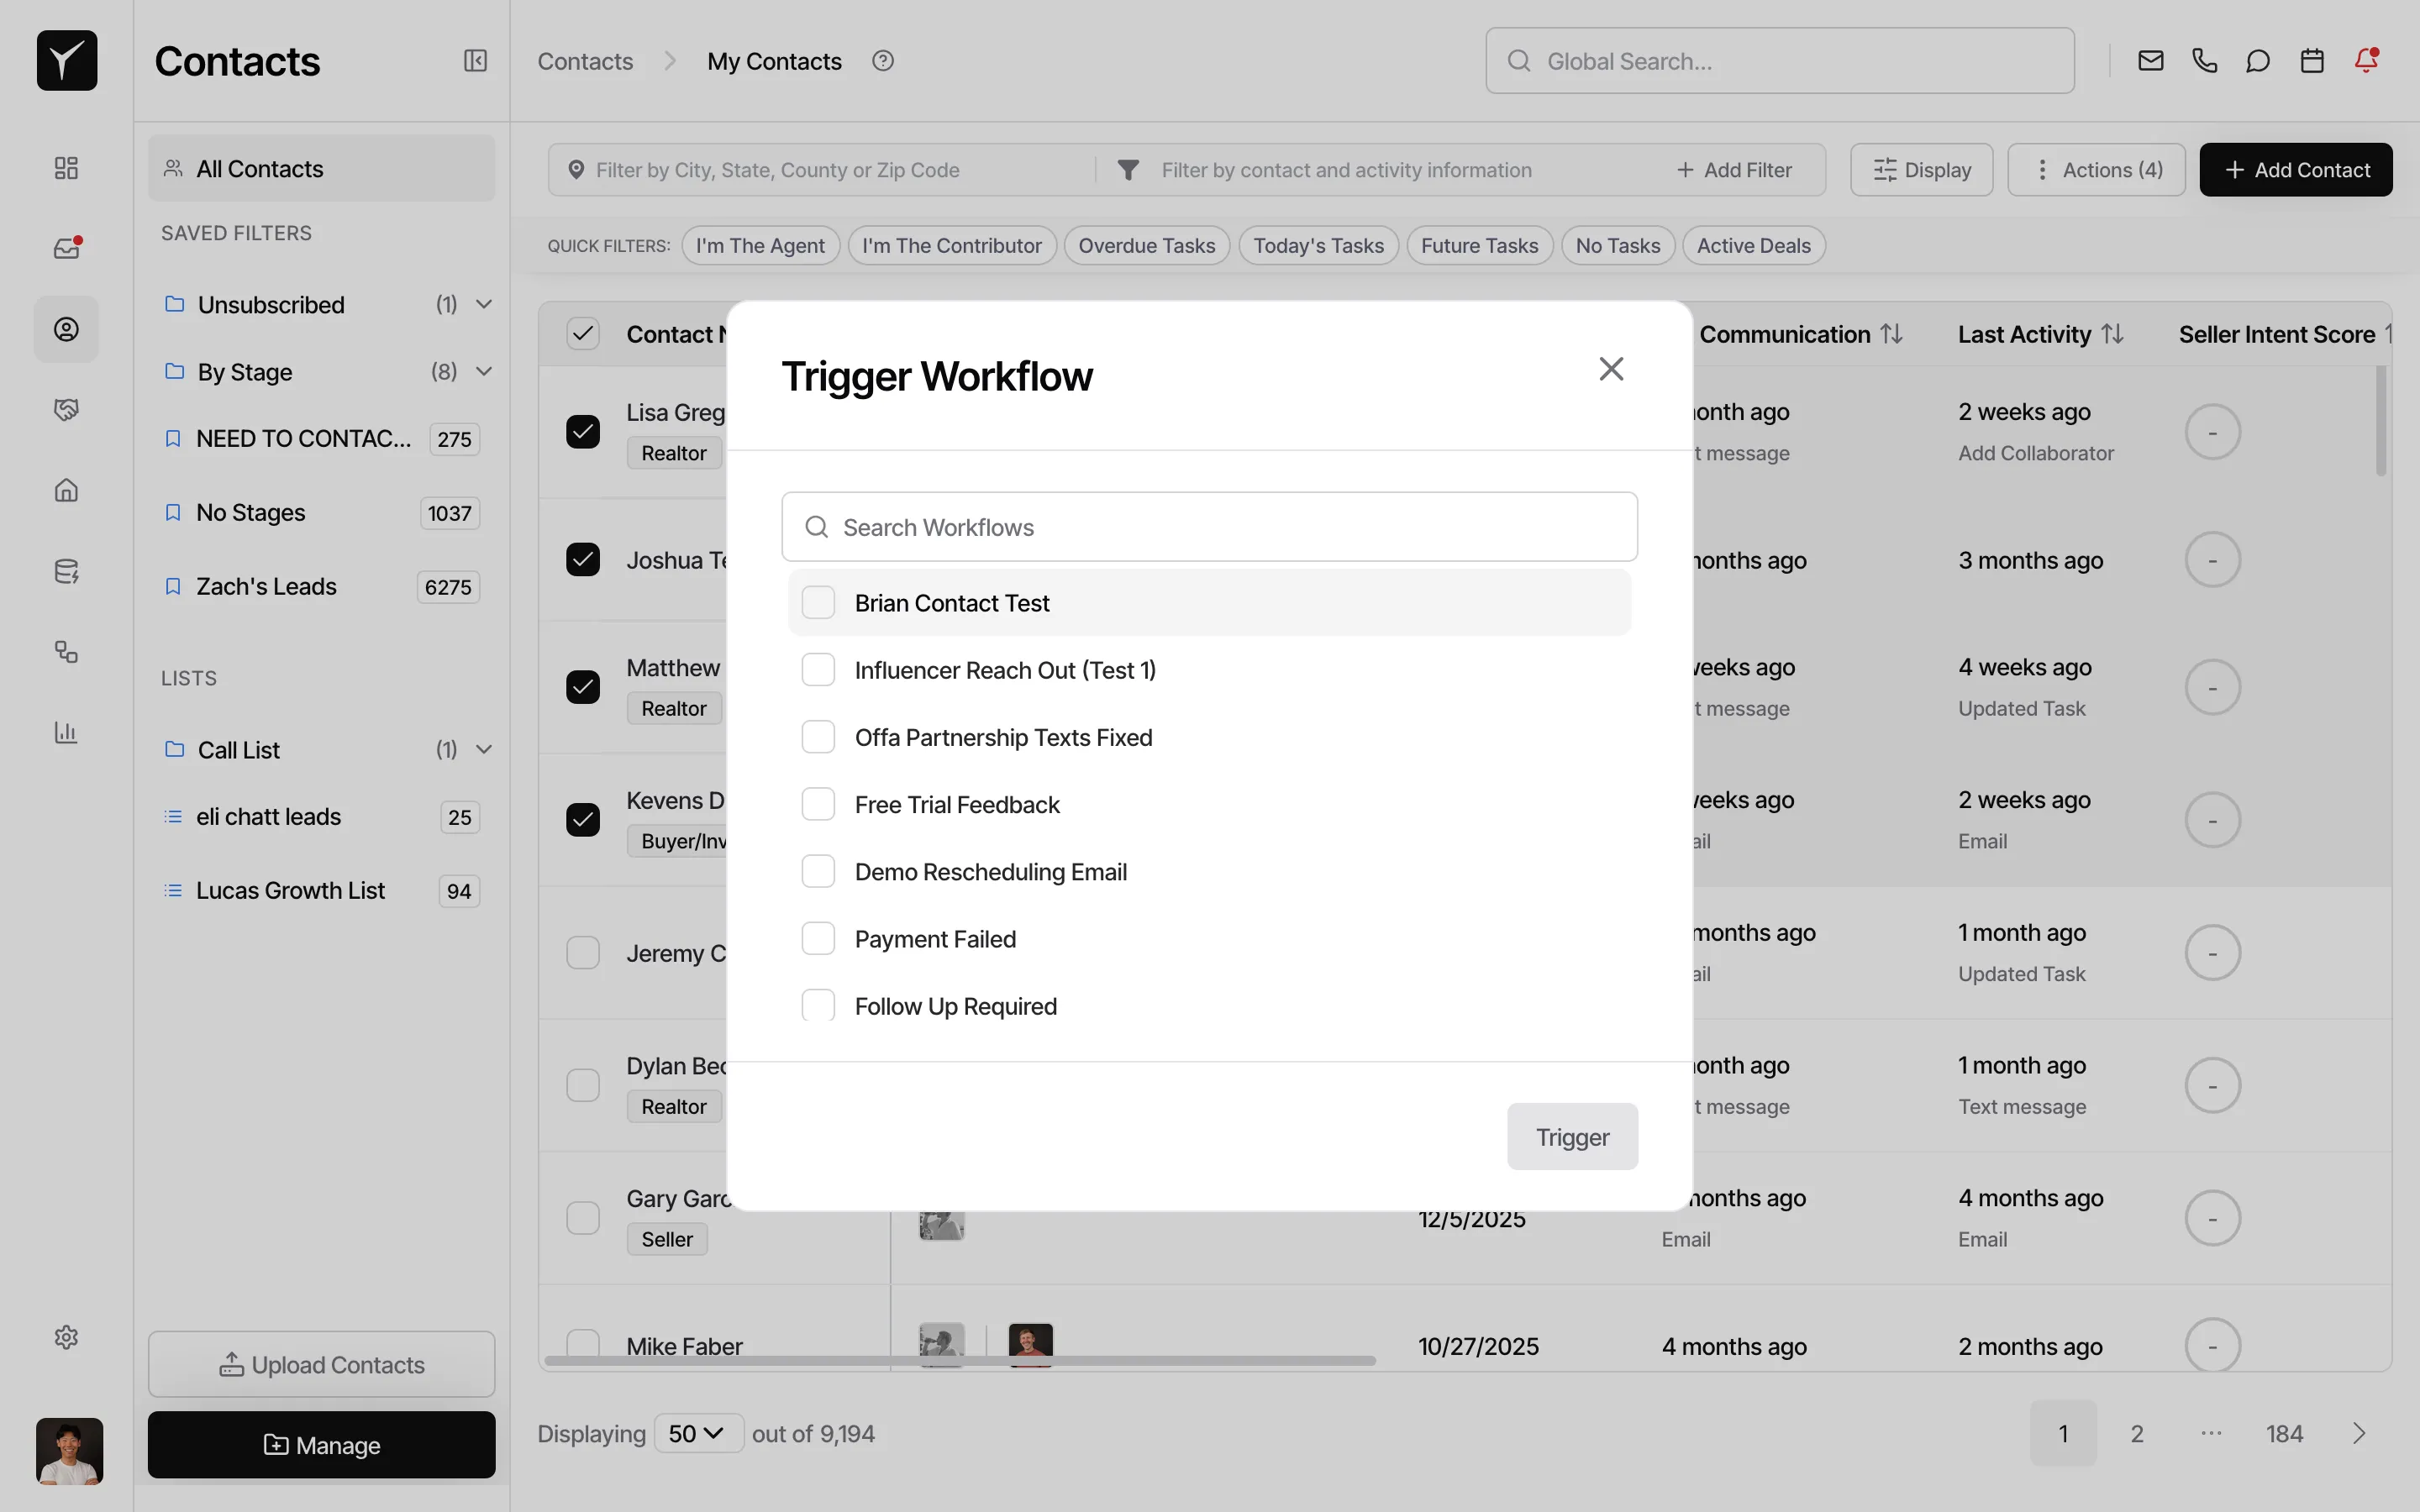The image size is (2420, 1512).
Task: Open the displaying 50 rows dropdown
Action: (x=698, y=1433)
